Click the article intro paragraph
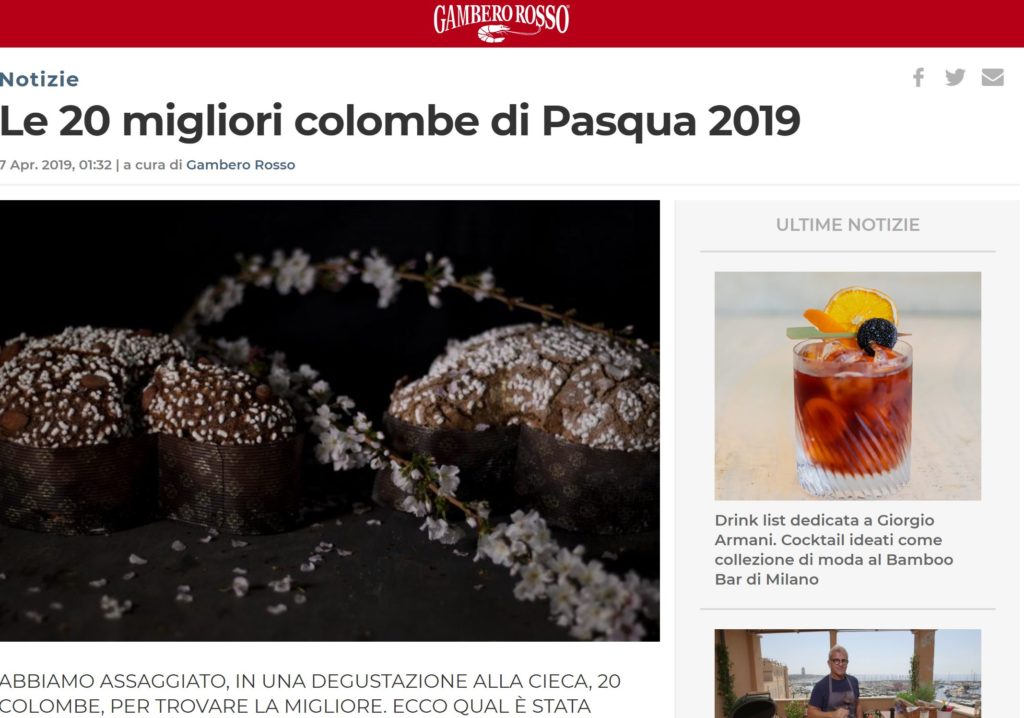The image size is (1024, 718). (x=310, y=694)
